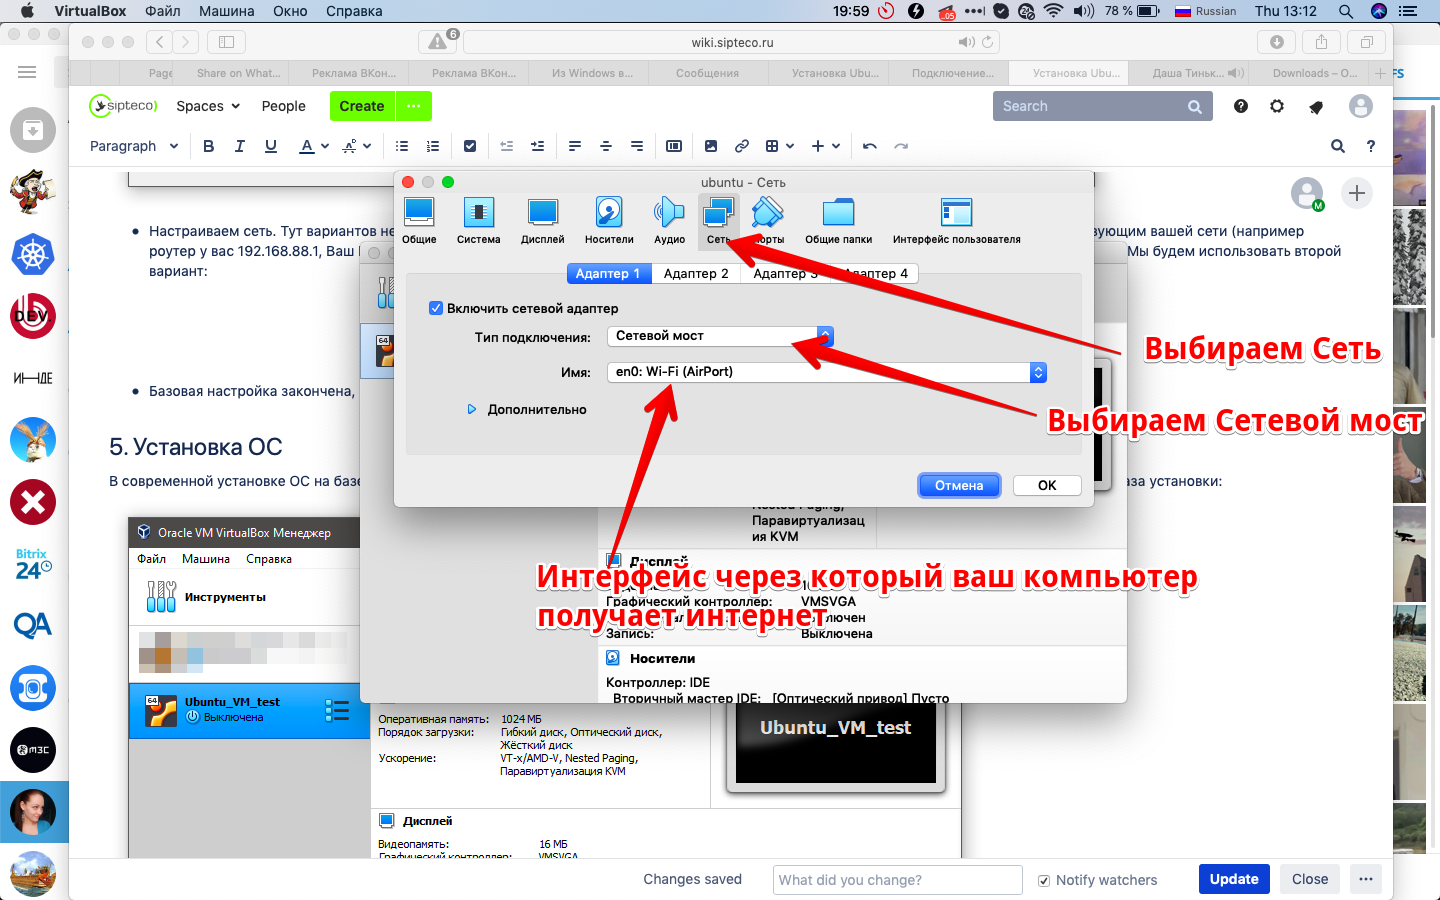Open the red X icon in left sidebar
The width and height of the screenshot is (1440, 900).
pyautogui.click(x=33, y=502)
